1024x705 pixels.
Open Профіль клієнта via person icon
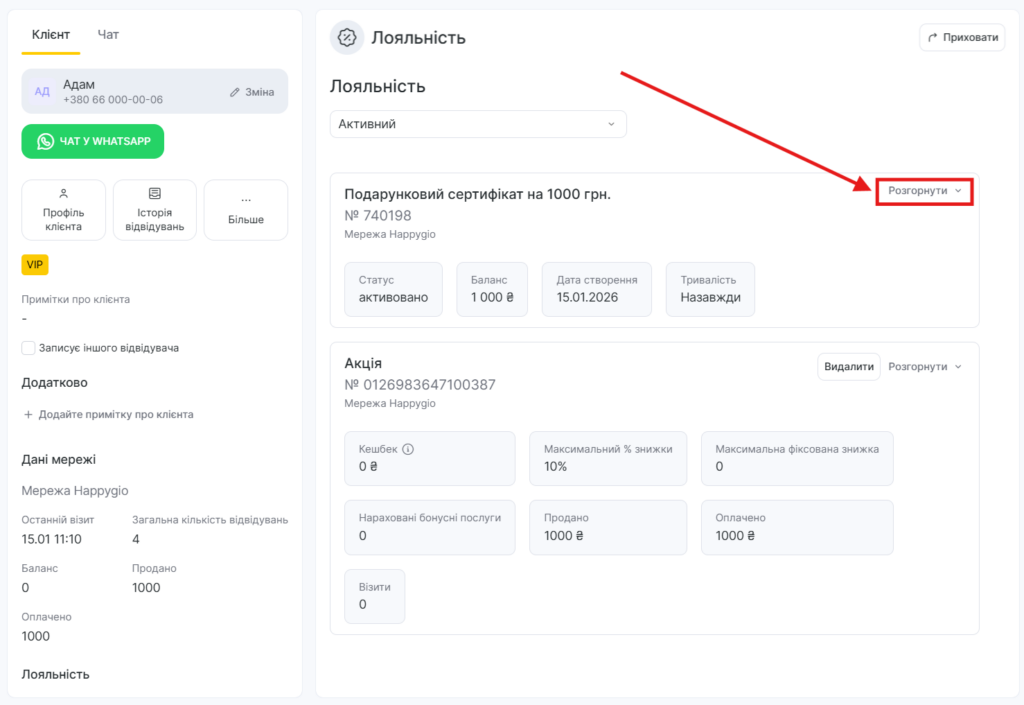[x=63, y=194]
